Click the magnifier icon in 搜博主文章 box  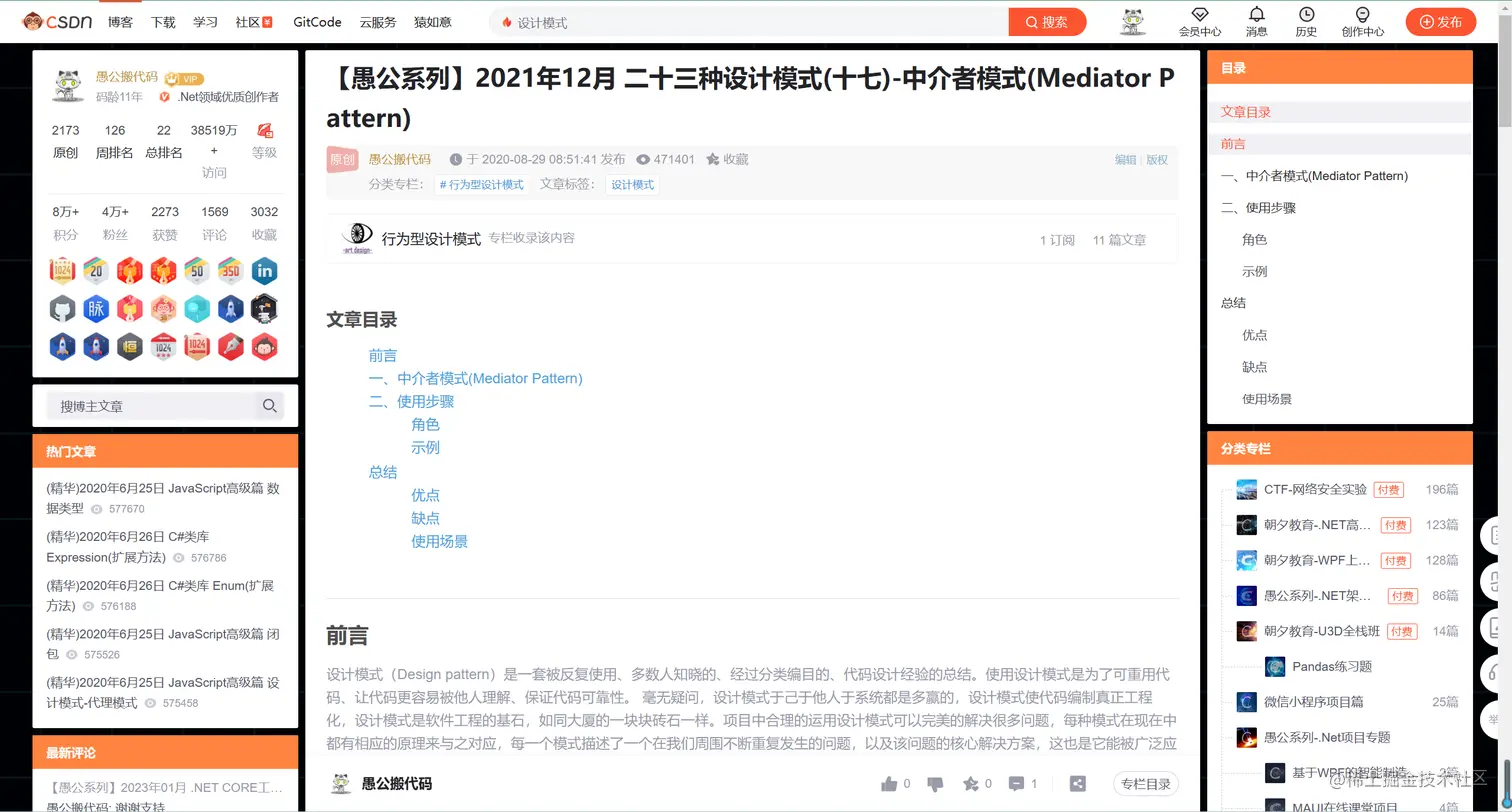(x=268, y=406)
